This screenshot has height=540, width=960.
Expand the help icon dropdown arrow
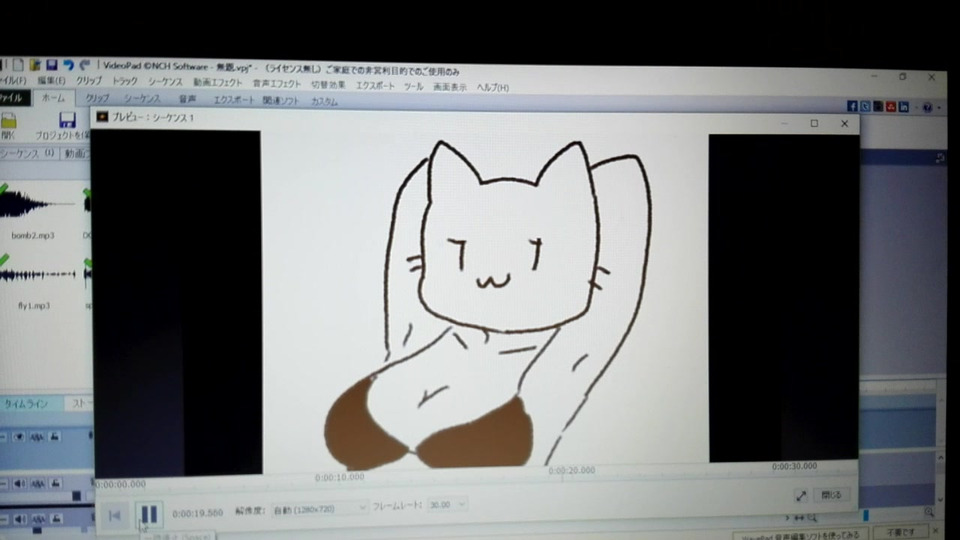tap(939, 108)
